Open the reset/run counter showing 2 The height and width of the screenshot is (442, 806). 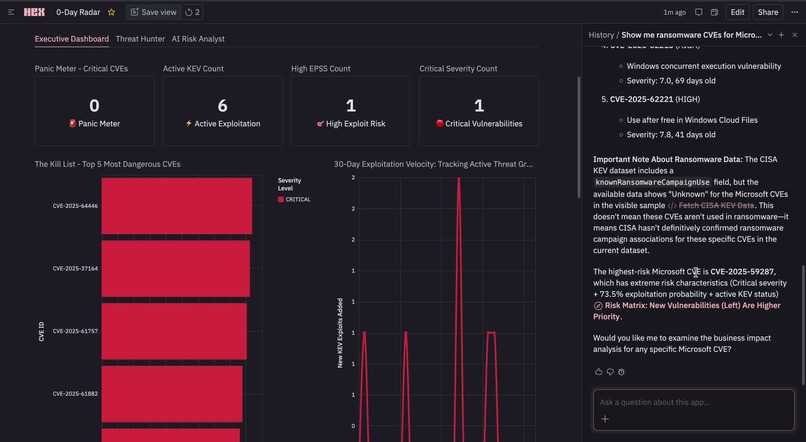click(x=192, y=12)
